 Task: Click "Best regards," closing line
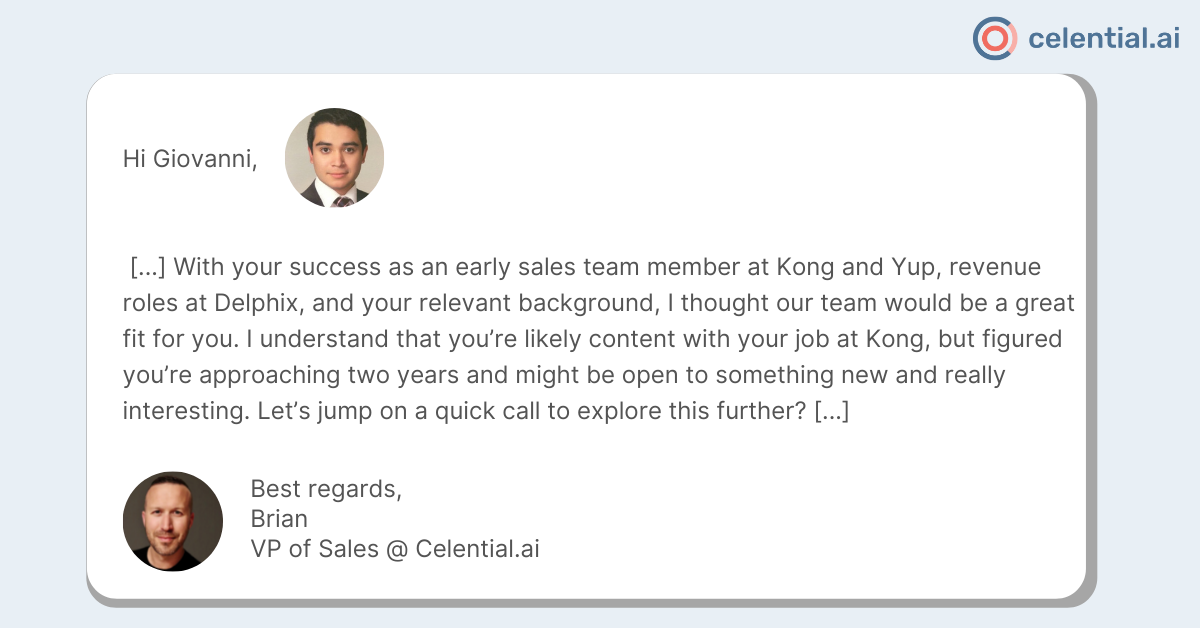coord(326,490)
